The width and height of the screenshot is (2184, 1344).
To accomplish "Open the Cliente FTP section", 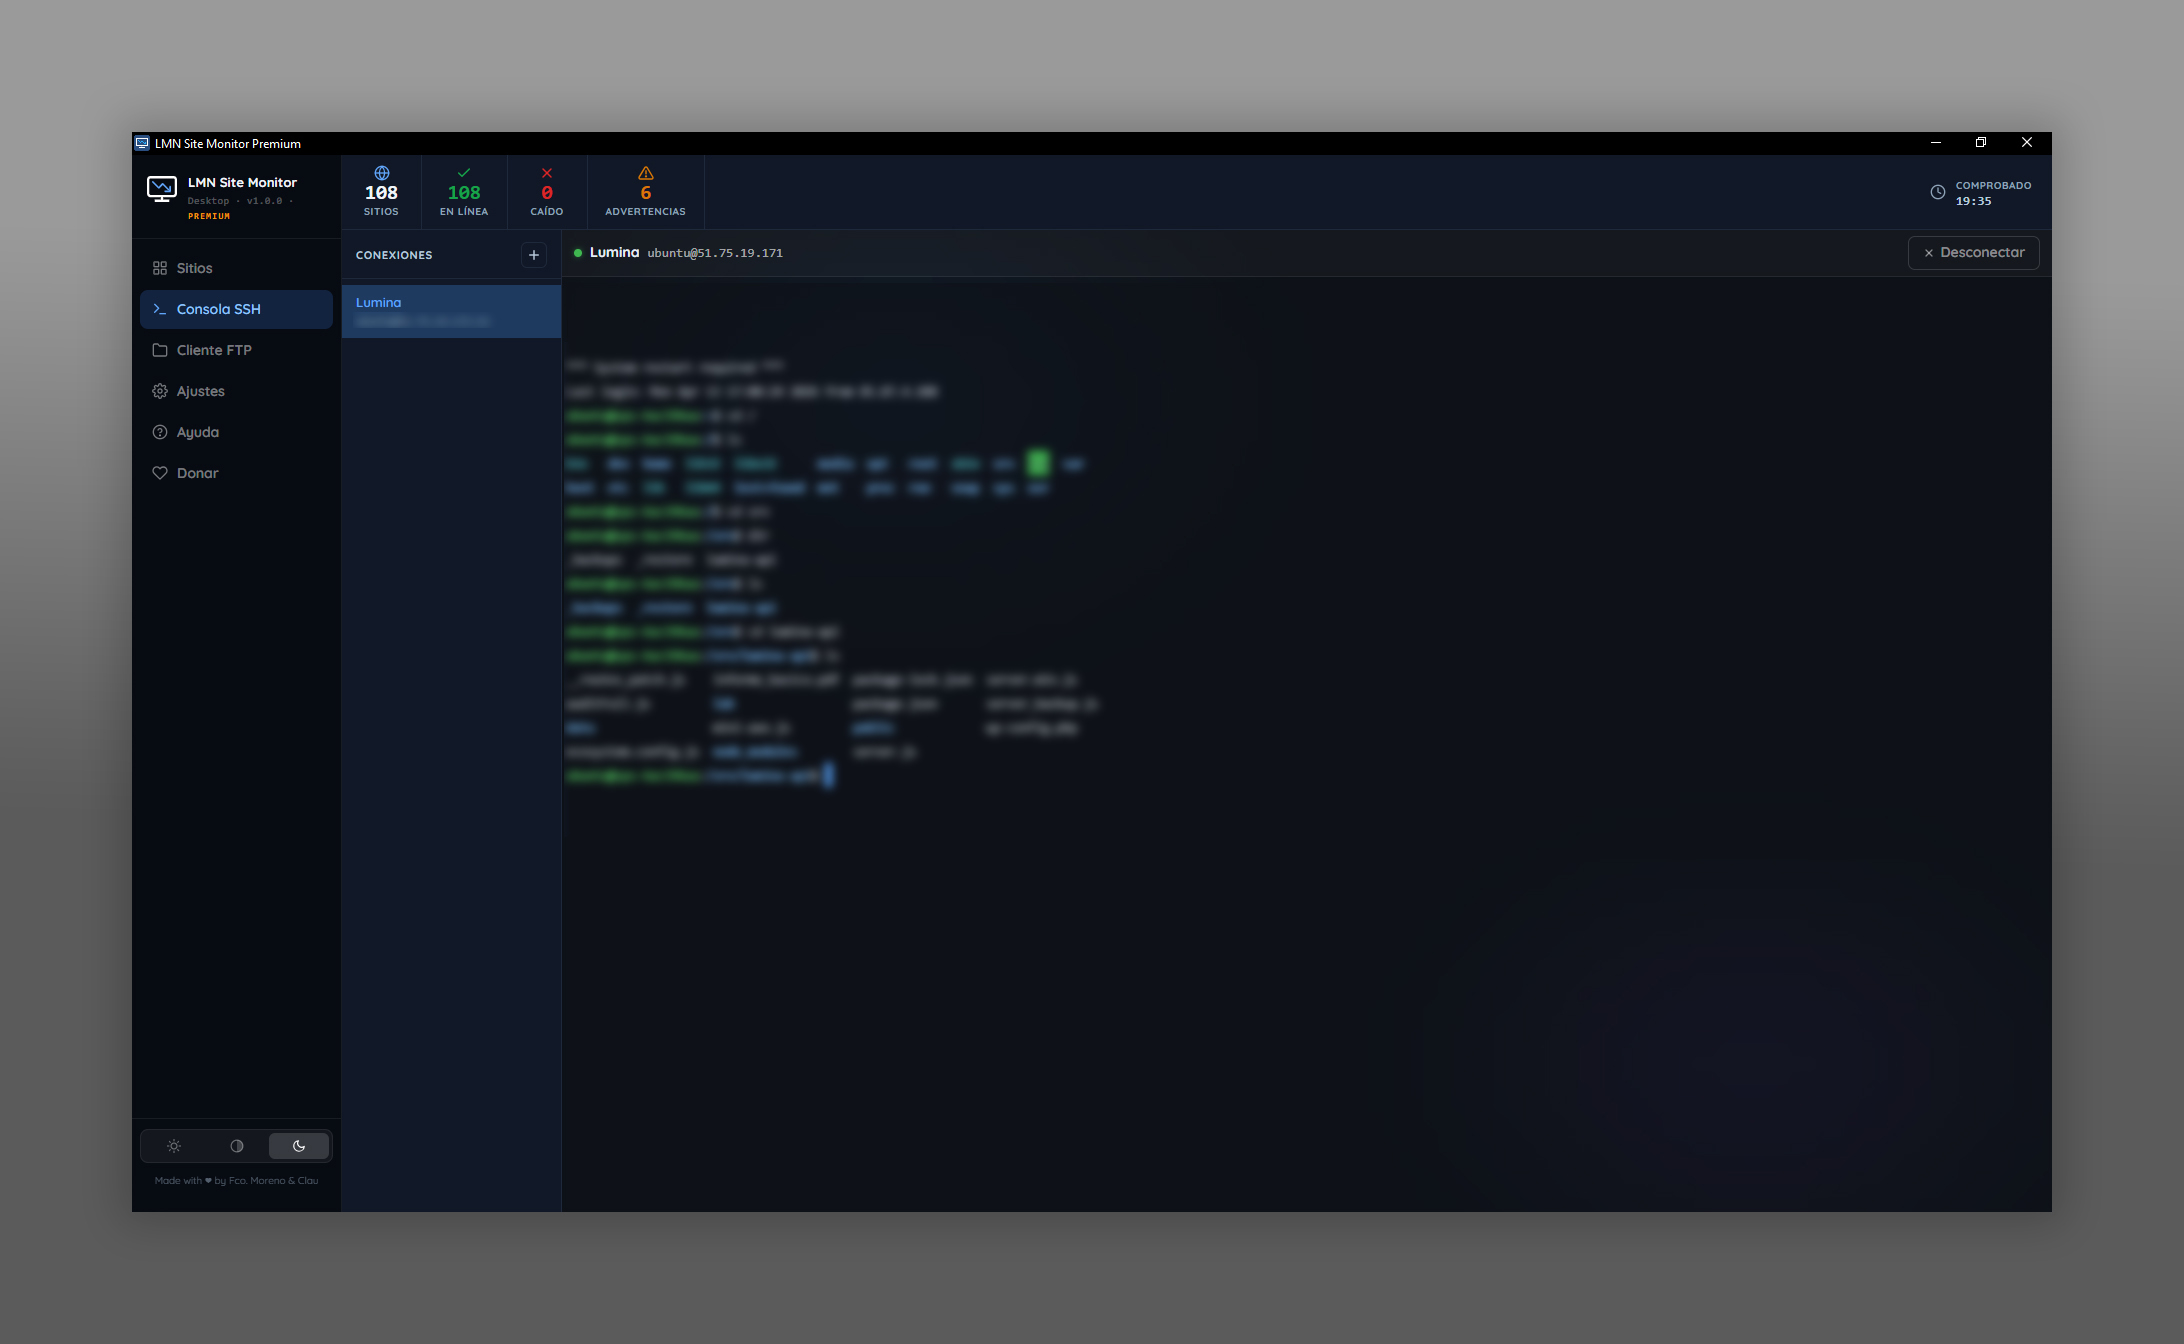I will [x=214, y=350].
